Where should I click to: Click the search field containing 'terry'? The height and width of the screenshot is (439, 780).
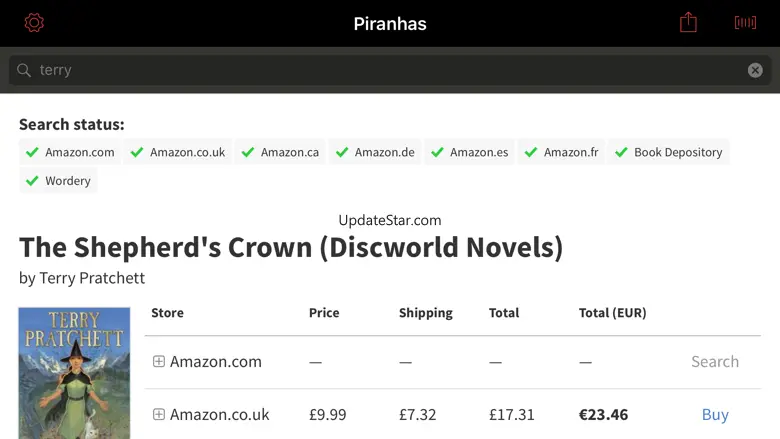pos(390,70)
